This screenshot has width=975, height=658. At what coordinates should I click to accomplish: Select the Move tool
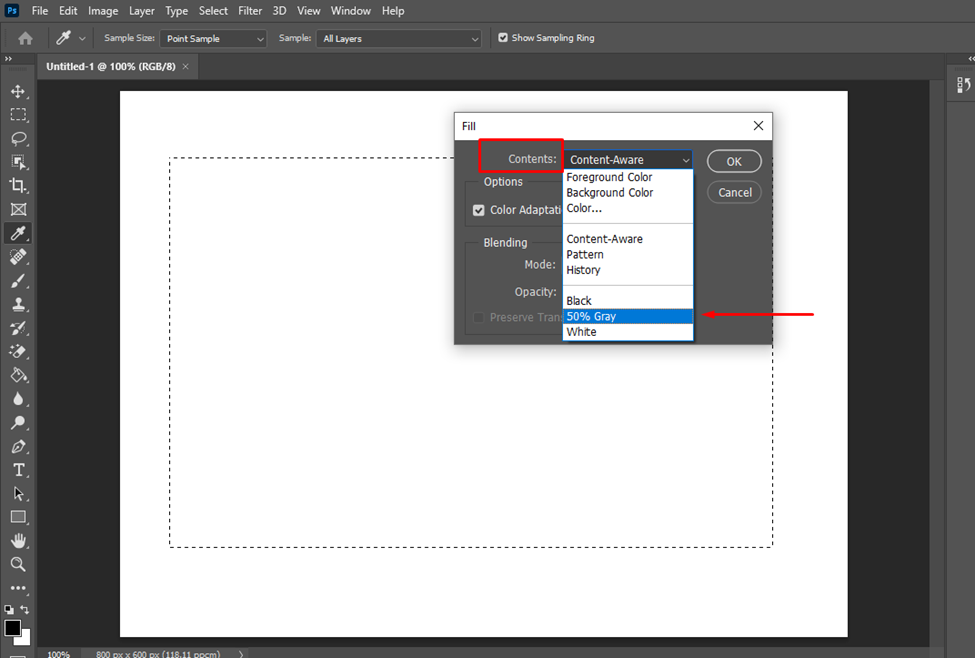18,91
